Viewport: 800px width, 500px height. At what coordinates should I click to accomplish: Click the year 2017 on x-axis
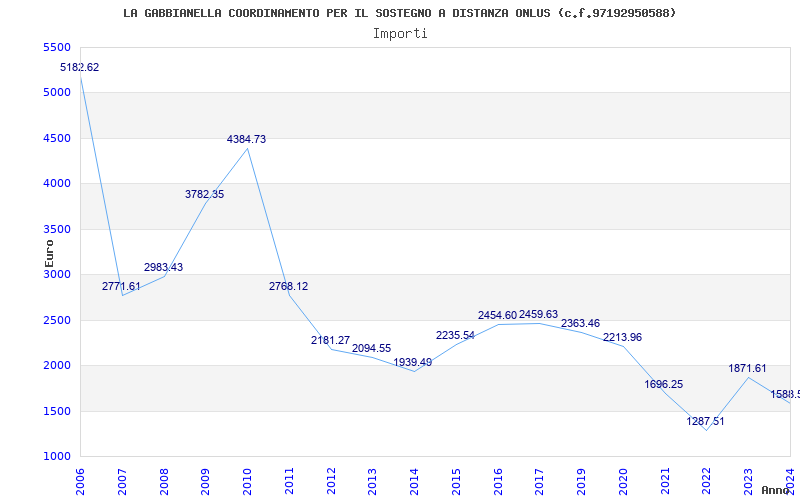pyautogui.click(x=540, y=482)
